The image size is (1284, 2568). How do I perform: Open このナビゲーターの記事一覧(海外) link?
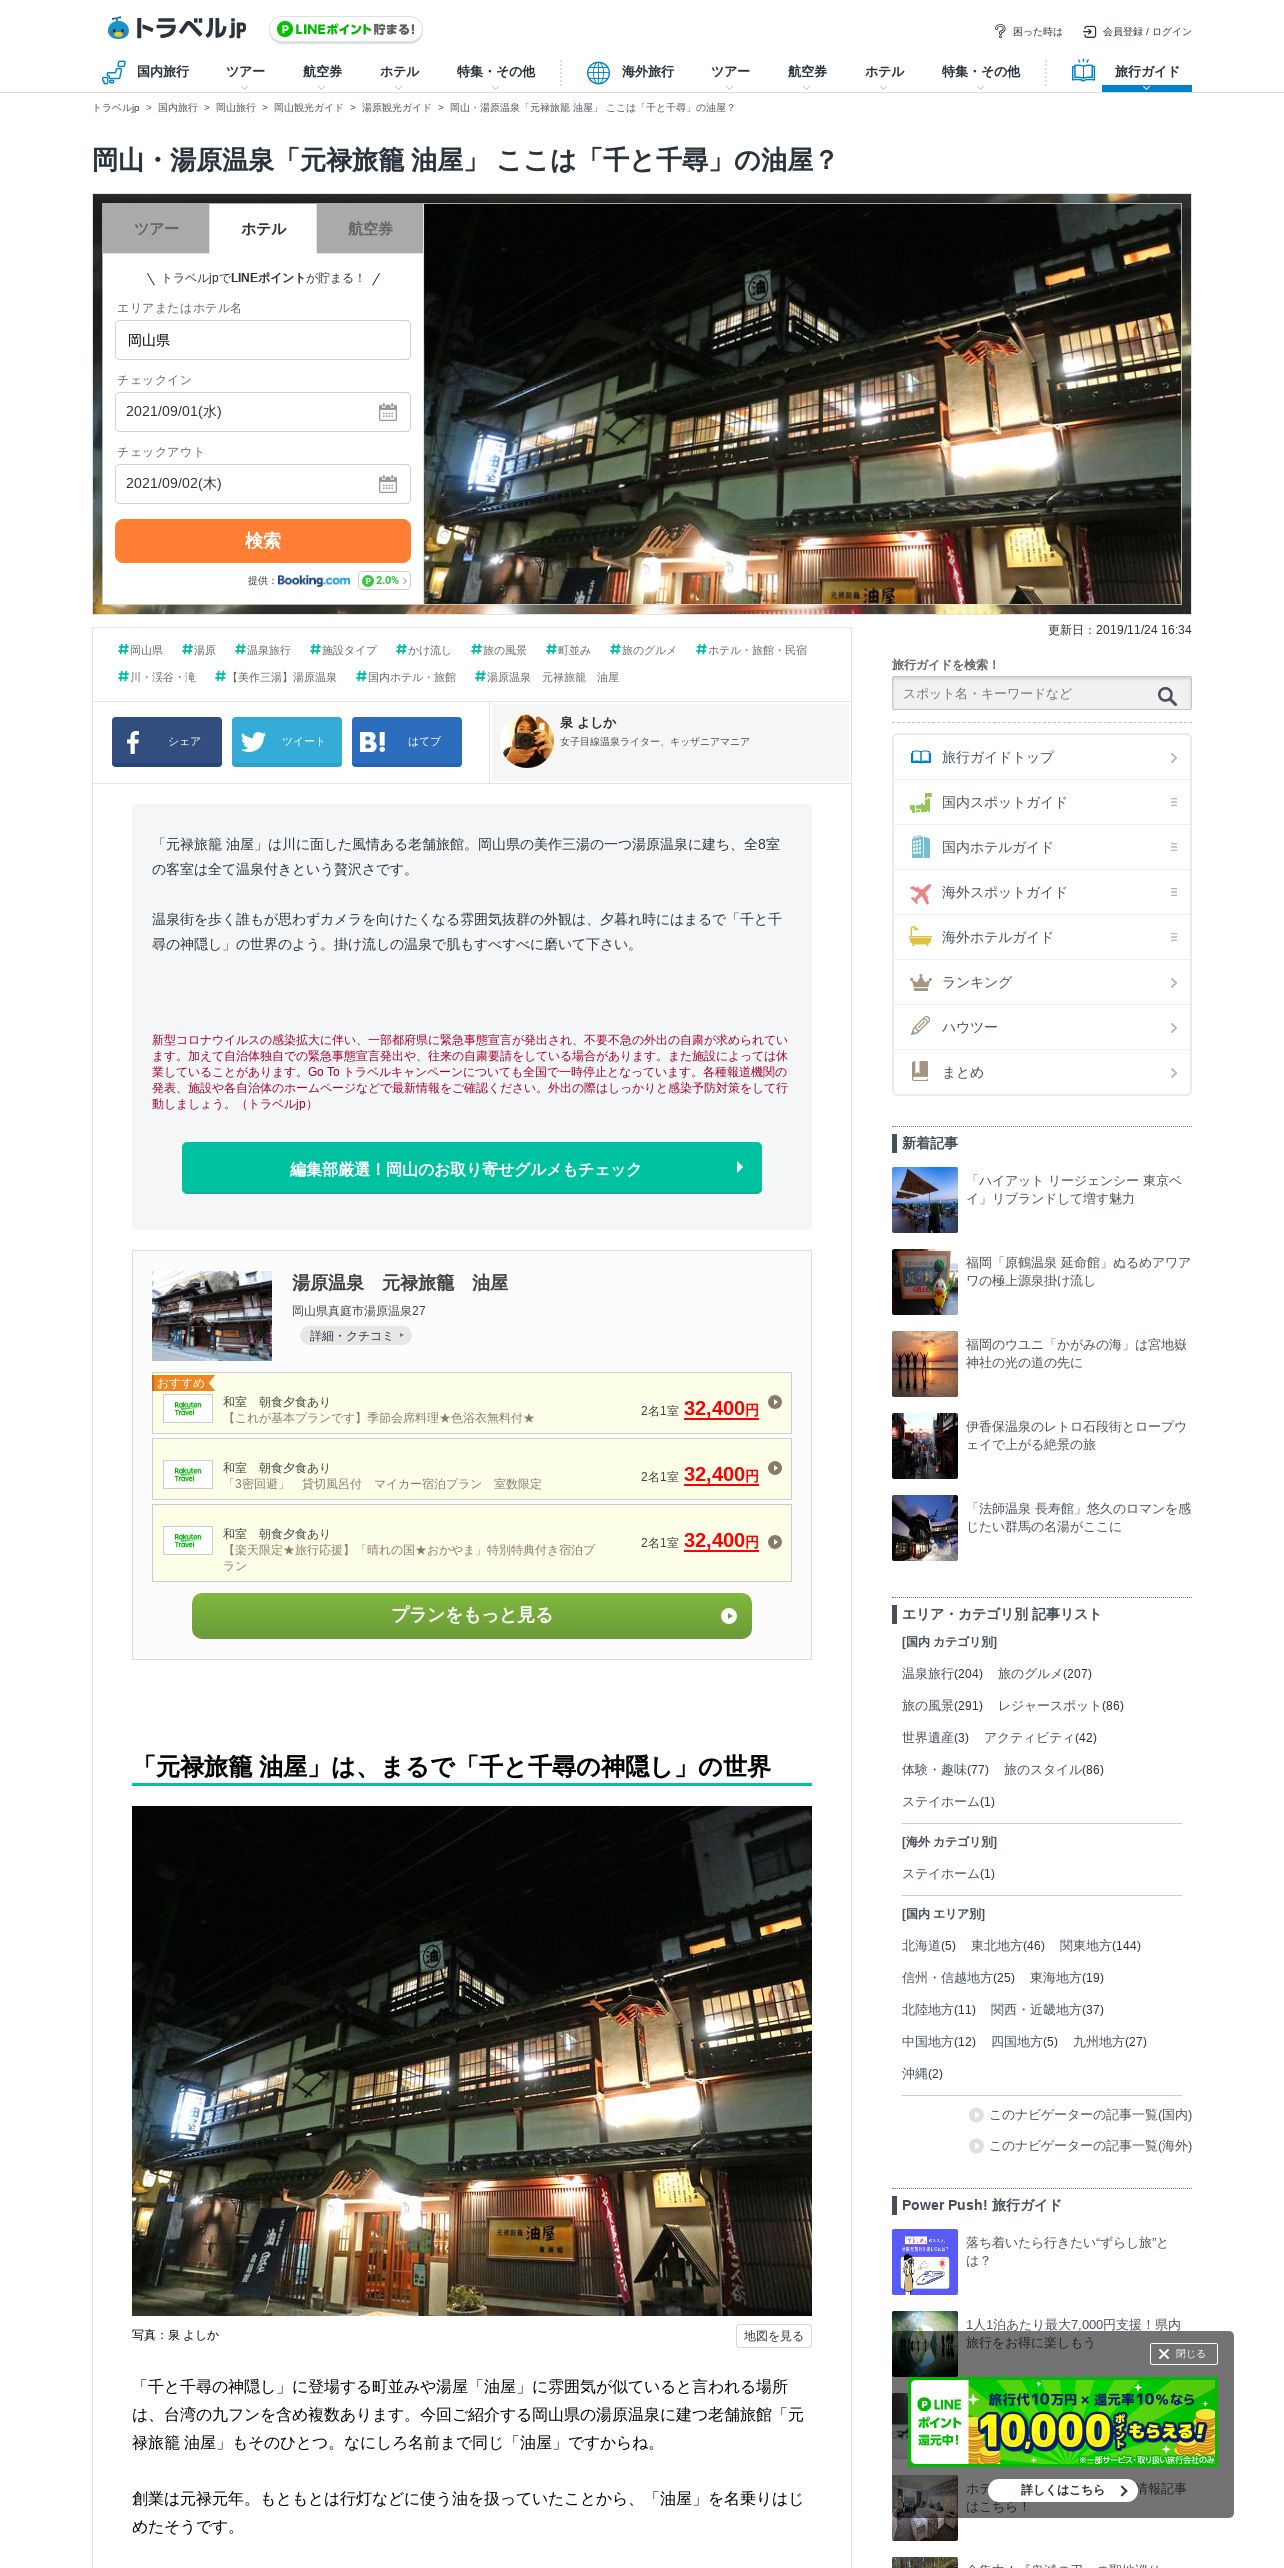(x=1081, y=2146)
